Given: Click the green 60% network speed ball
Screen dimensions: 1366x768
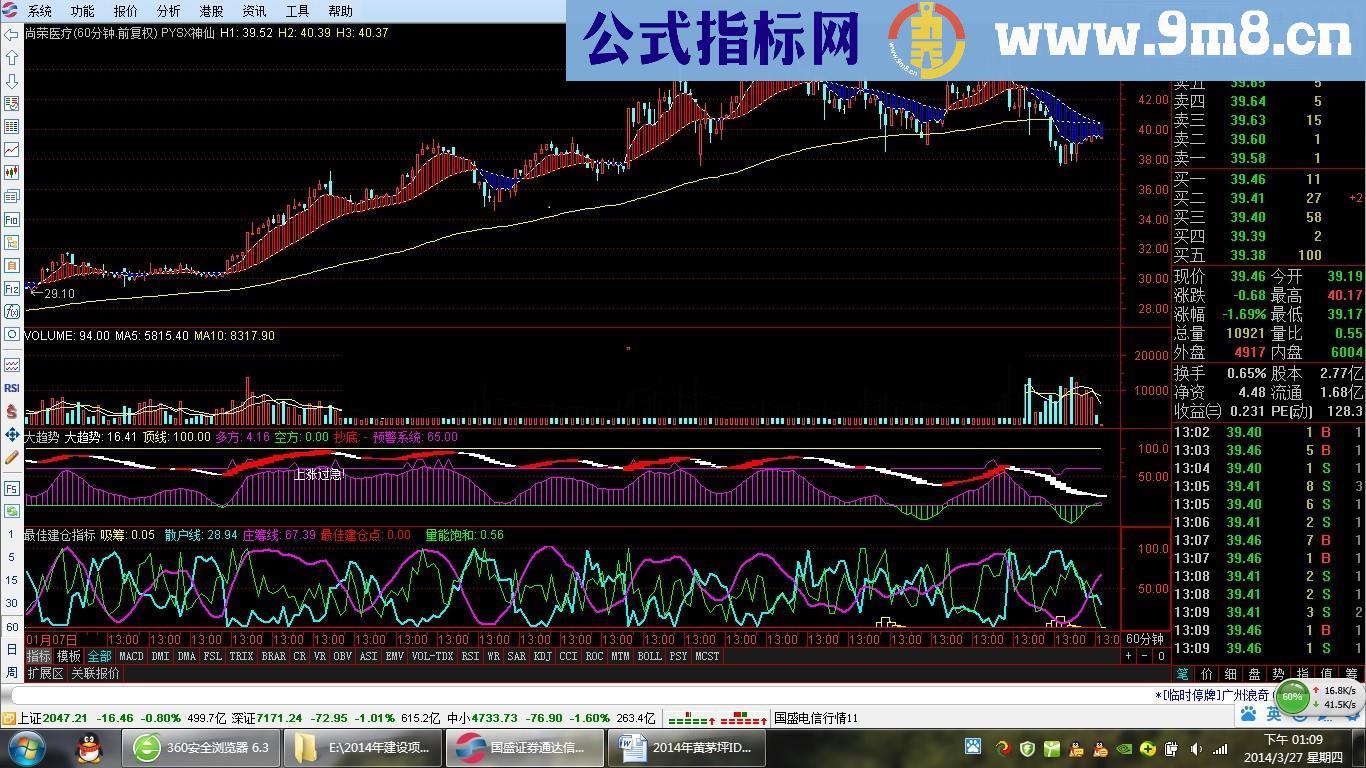Looking at the screenshot, I should [1290, 697].
